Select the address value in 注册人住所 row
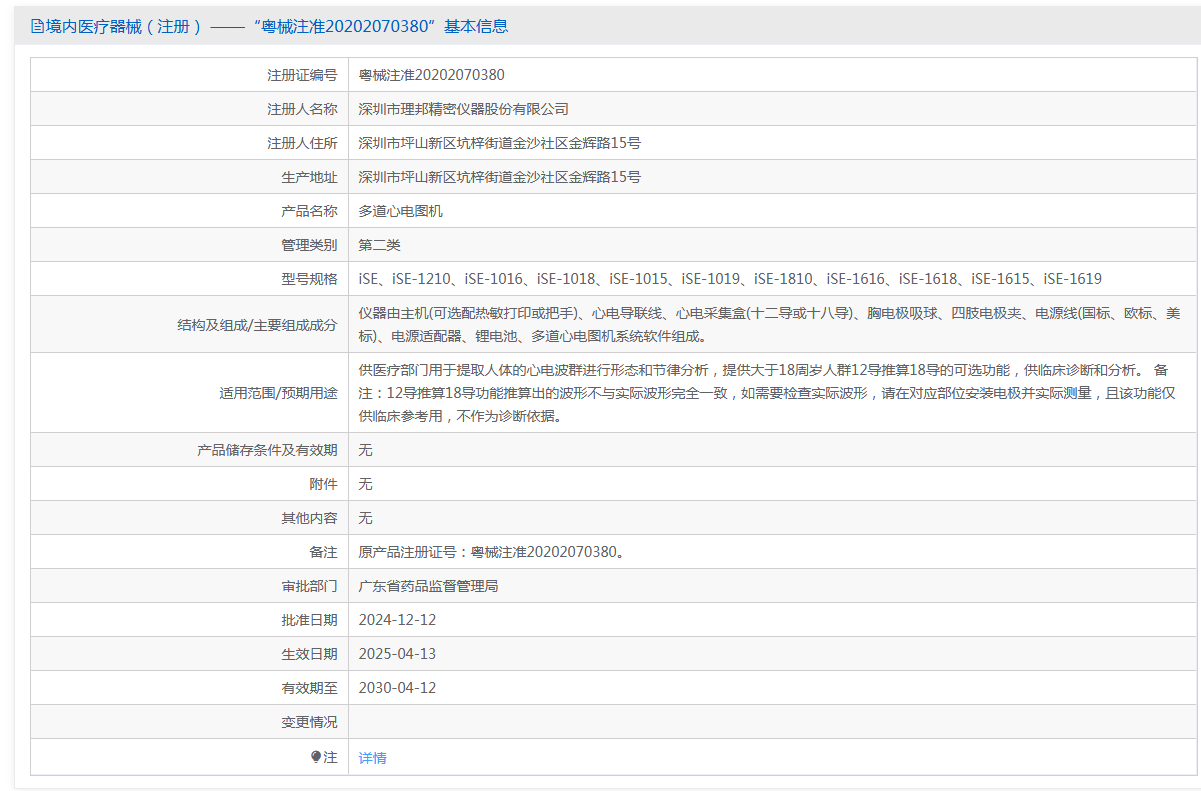The width and height of the screenshot is (1201, 791). coord(500,143)
